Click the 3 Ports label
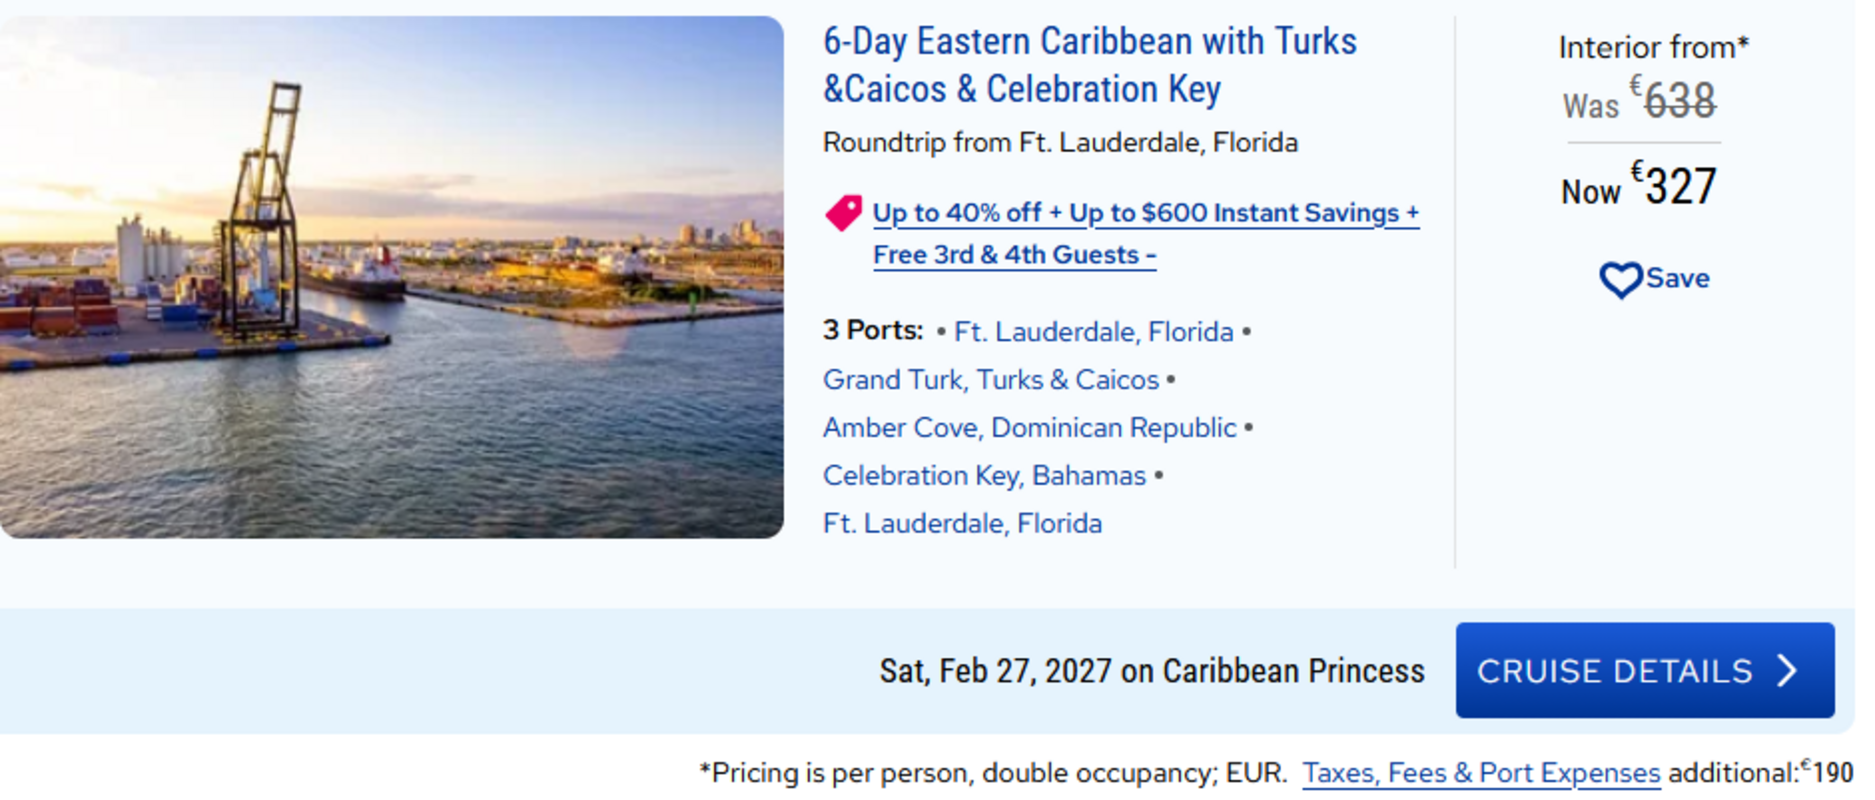The width and height of the screenshot is (1875, 800). click(x=872, y=331)
